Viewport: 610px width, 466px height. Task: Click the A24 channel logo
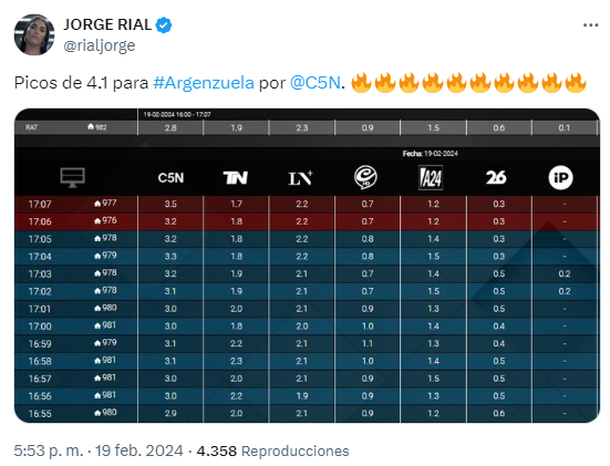[431, 178]
